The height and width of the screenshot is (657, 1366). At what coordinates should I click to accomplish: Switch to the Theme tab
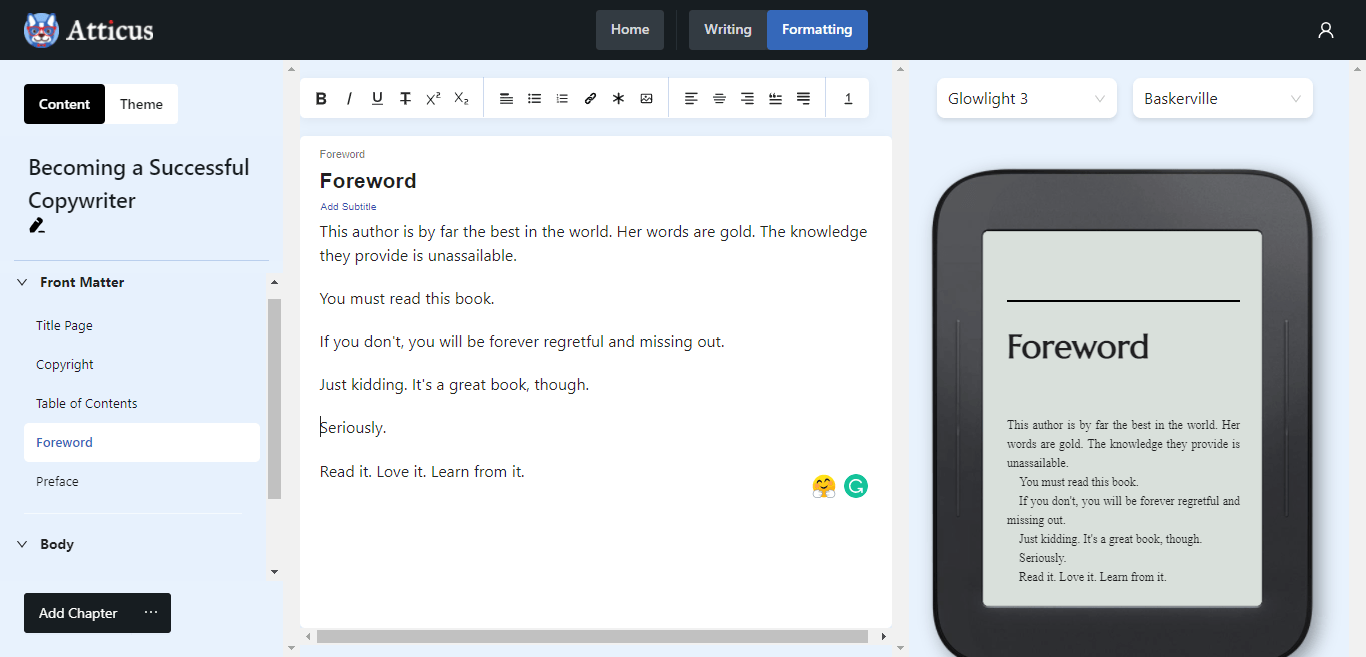(x=141, y=104)
